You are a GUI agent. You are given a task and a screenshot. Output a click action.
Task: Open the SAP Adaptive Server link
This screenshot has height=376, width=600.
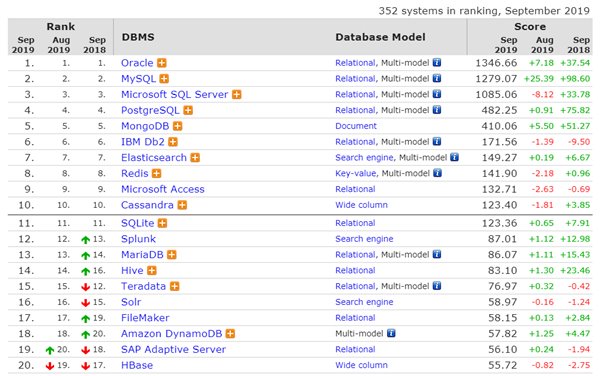[x=173, y=350]
